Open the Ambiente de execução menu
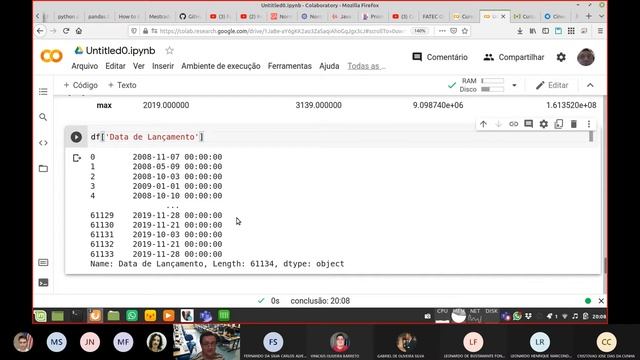The height and width of the screenshot is (360, 640). 221,66
